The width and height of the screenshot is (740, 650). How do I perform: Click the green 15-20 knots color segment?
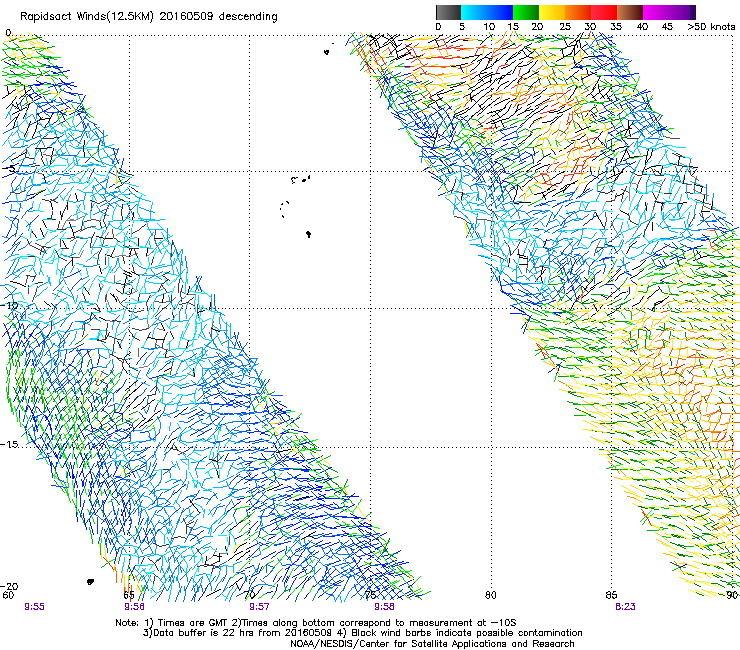[x=526, y=12]
